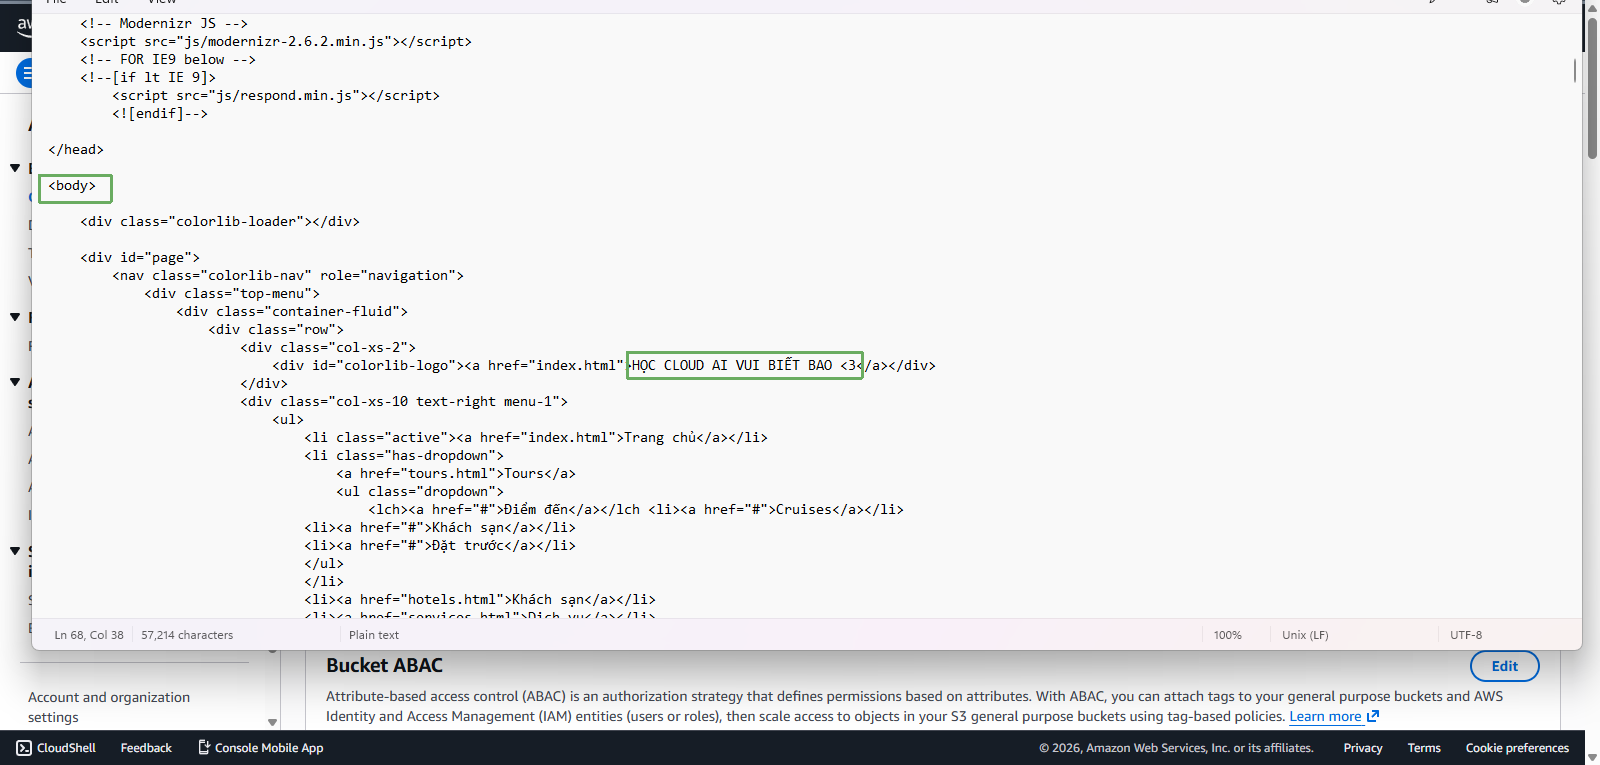1600x765 pixels.
Task: Click the '57,214 characters' status entry
Action: (187, 635)
